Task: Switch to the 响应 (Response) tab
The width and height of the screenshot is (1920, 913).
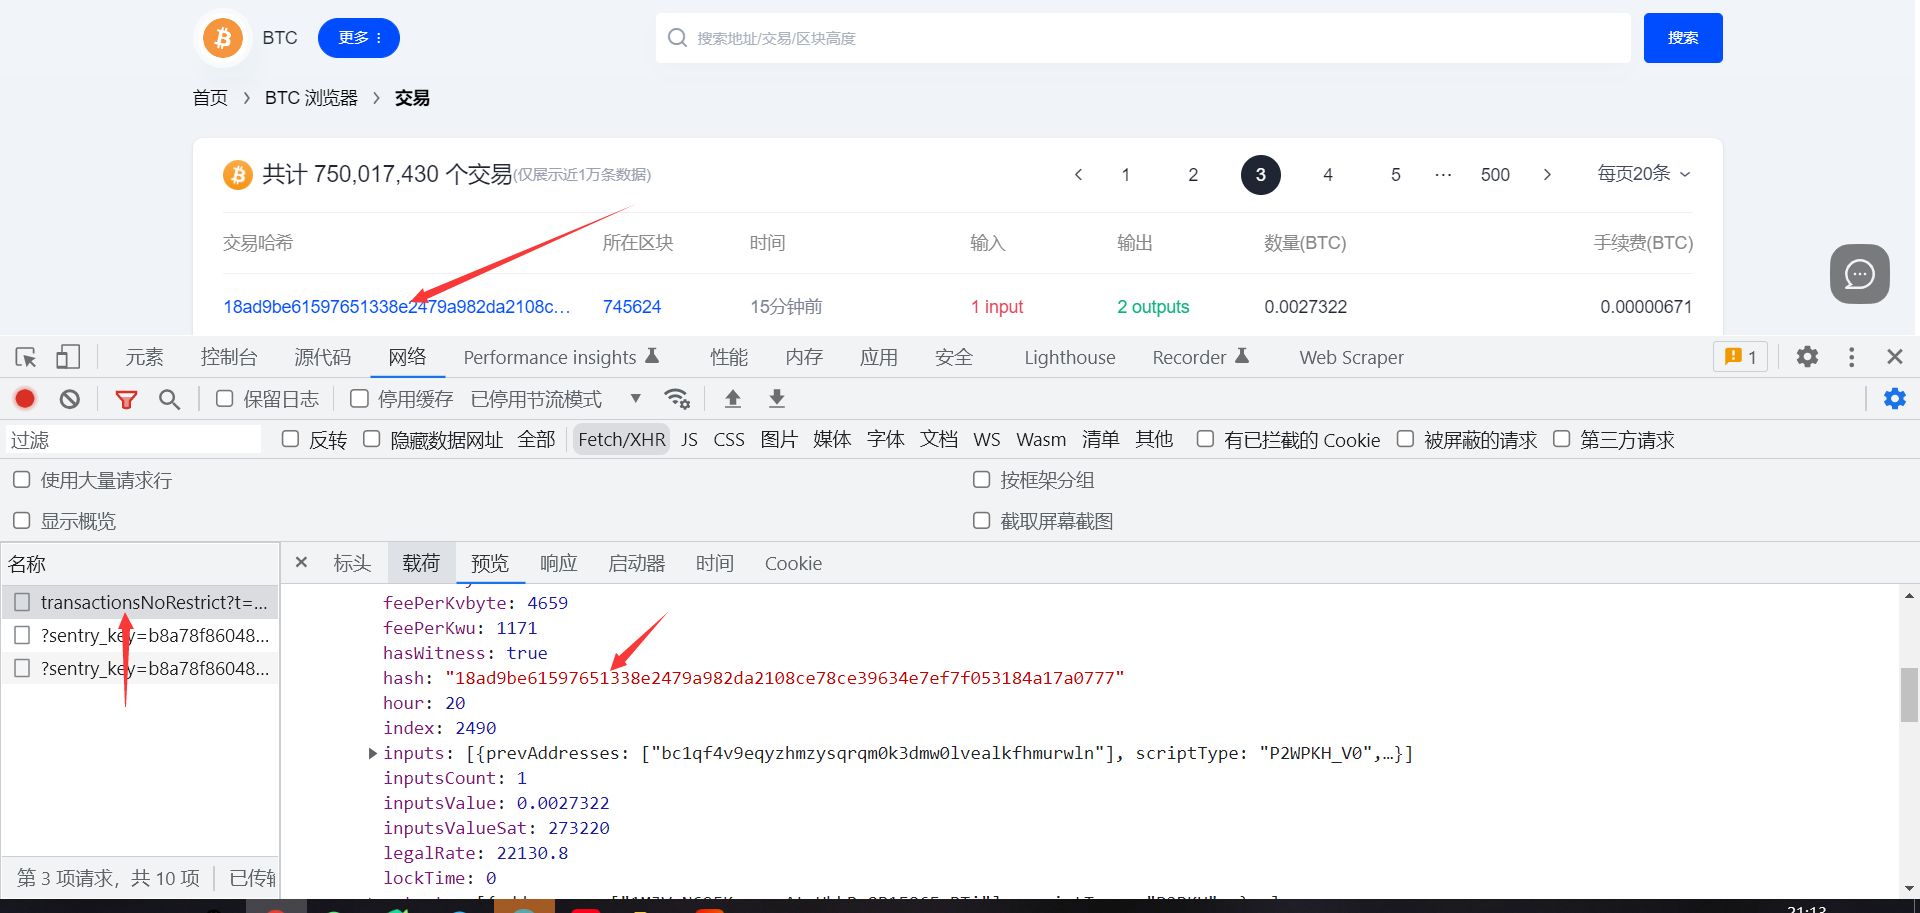Action: coord(559,563)
